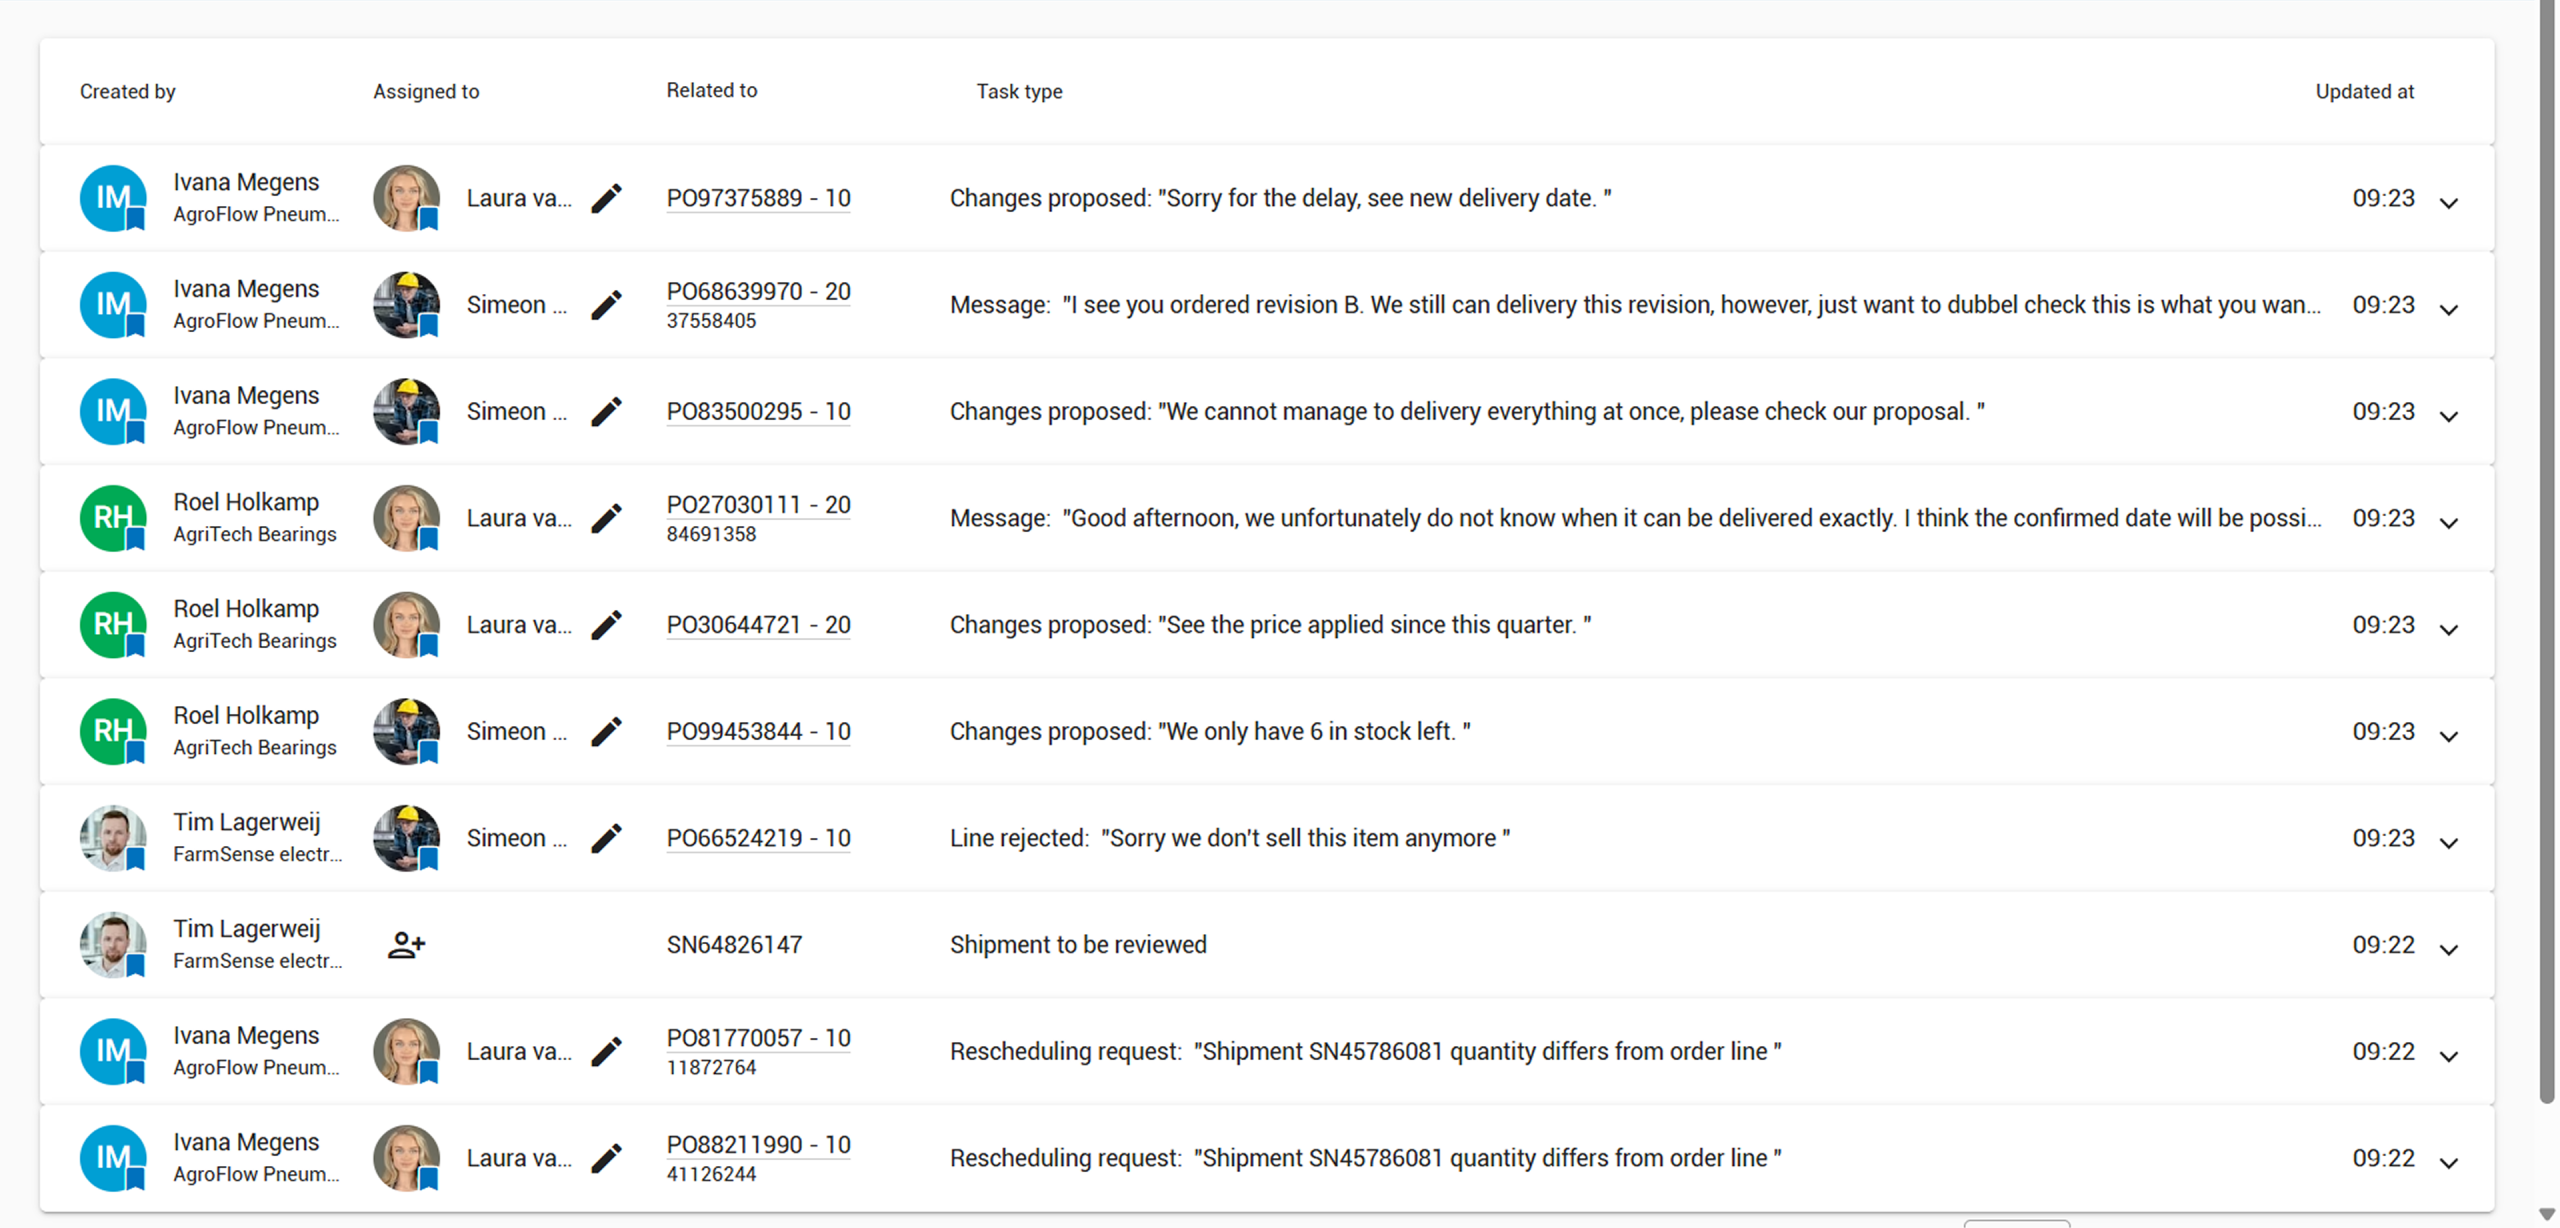
Task: Click the vertical scrollbar thumb
Action: pos(2547,550)
